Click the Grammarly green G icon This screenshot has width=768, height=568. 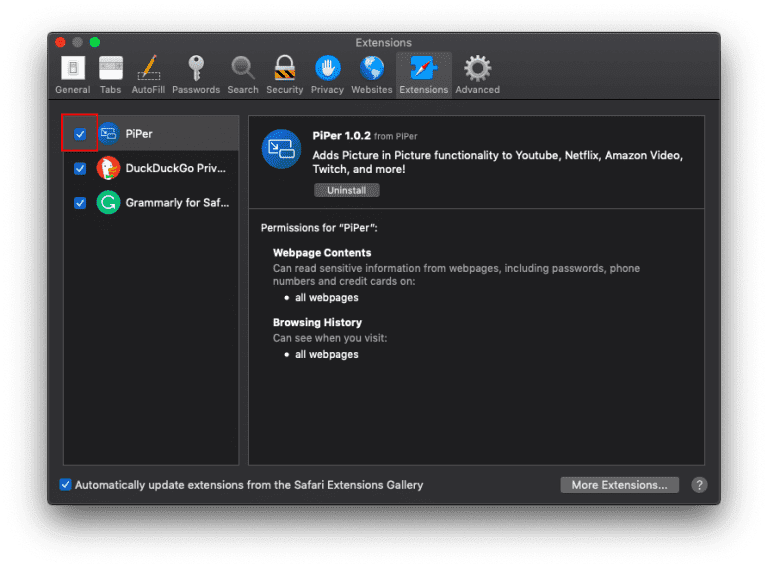click(108, 202)
